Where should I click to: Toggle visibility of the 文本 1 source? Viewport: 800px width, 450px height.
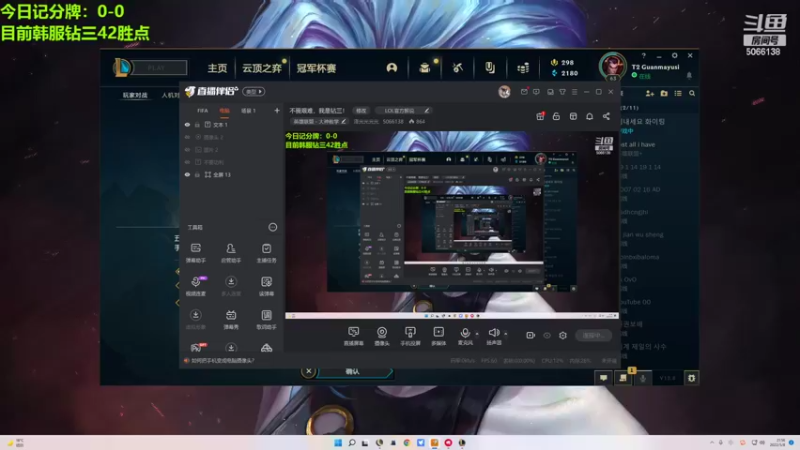pos(187,125)
